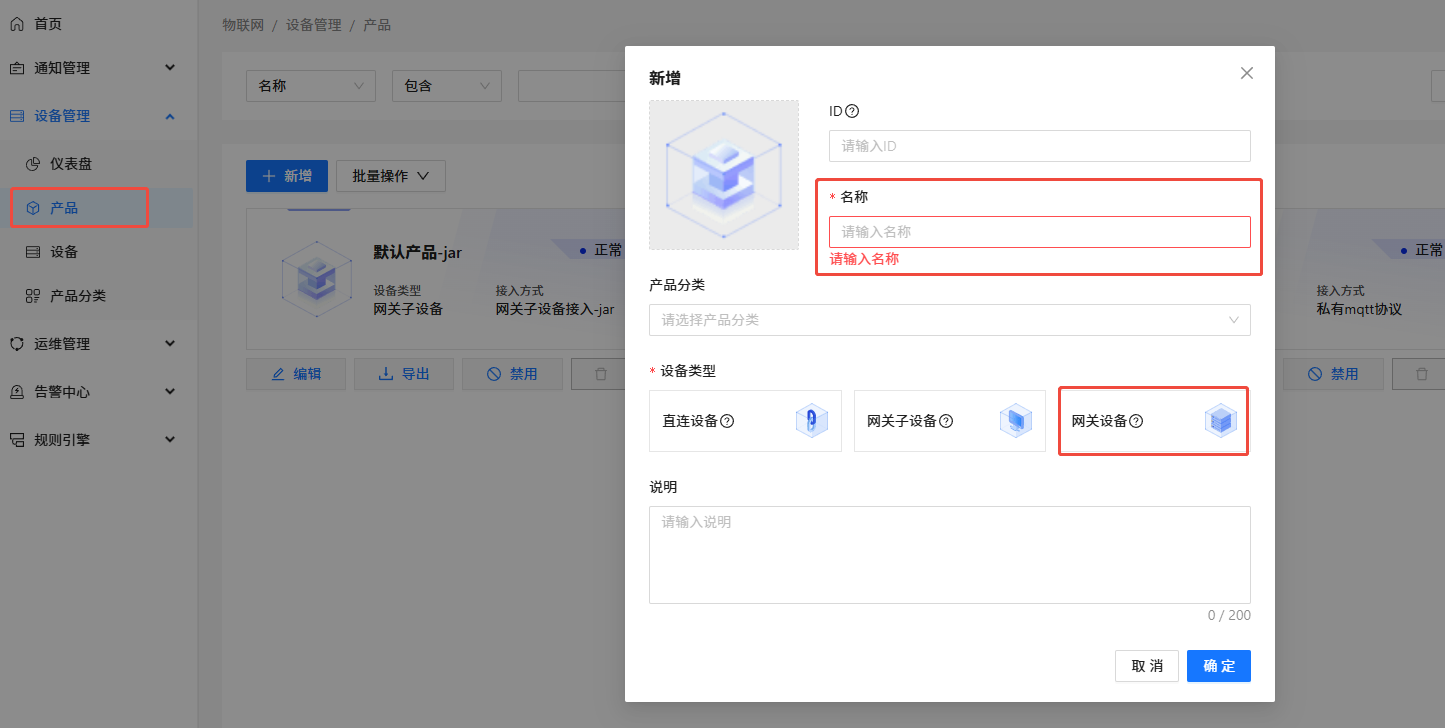Click the 禁用 button on the right card
Screen dimensions: 1445x728
tap(1334, 374)
